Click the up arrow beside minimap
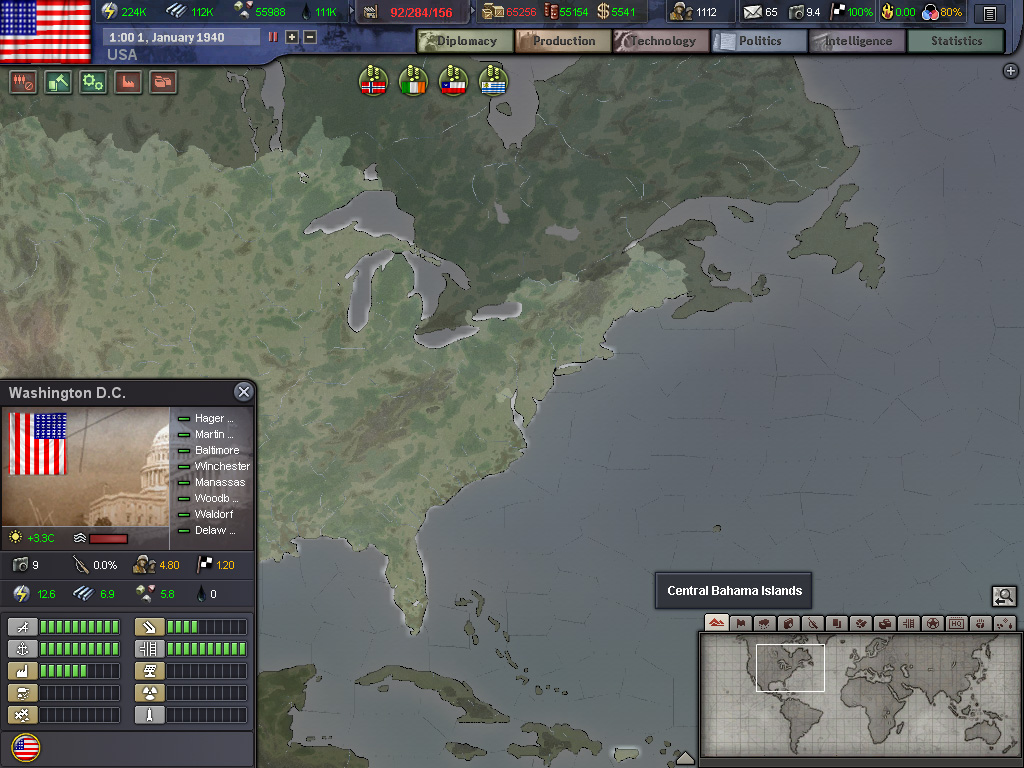 click(684, 758)
